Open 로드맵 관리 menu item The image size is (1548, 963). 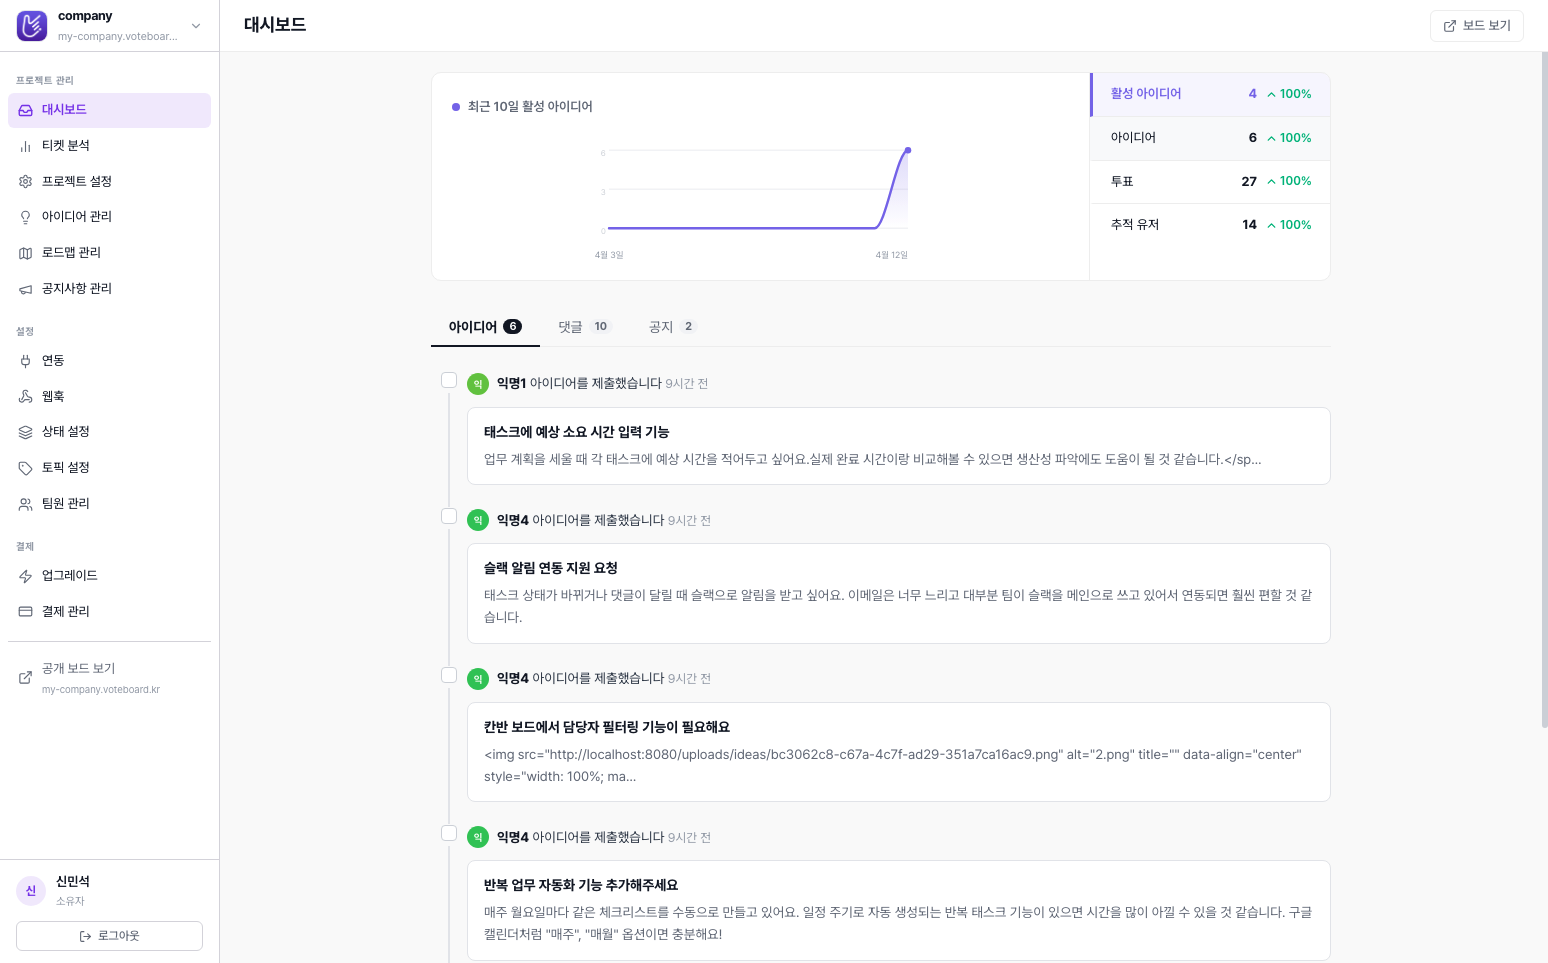109,253
